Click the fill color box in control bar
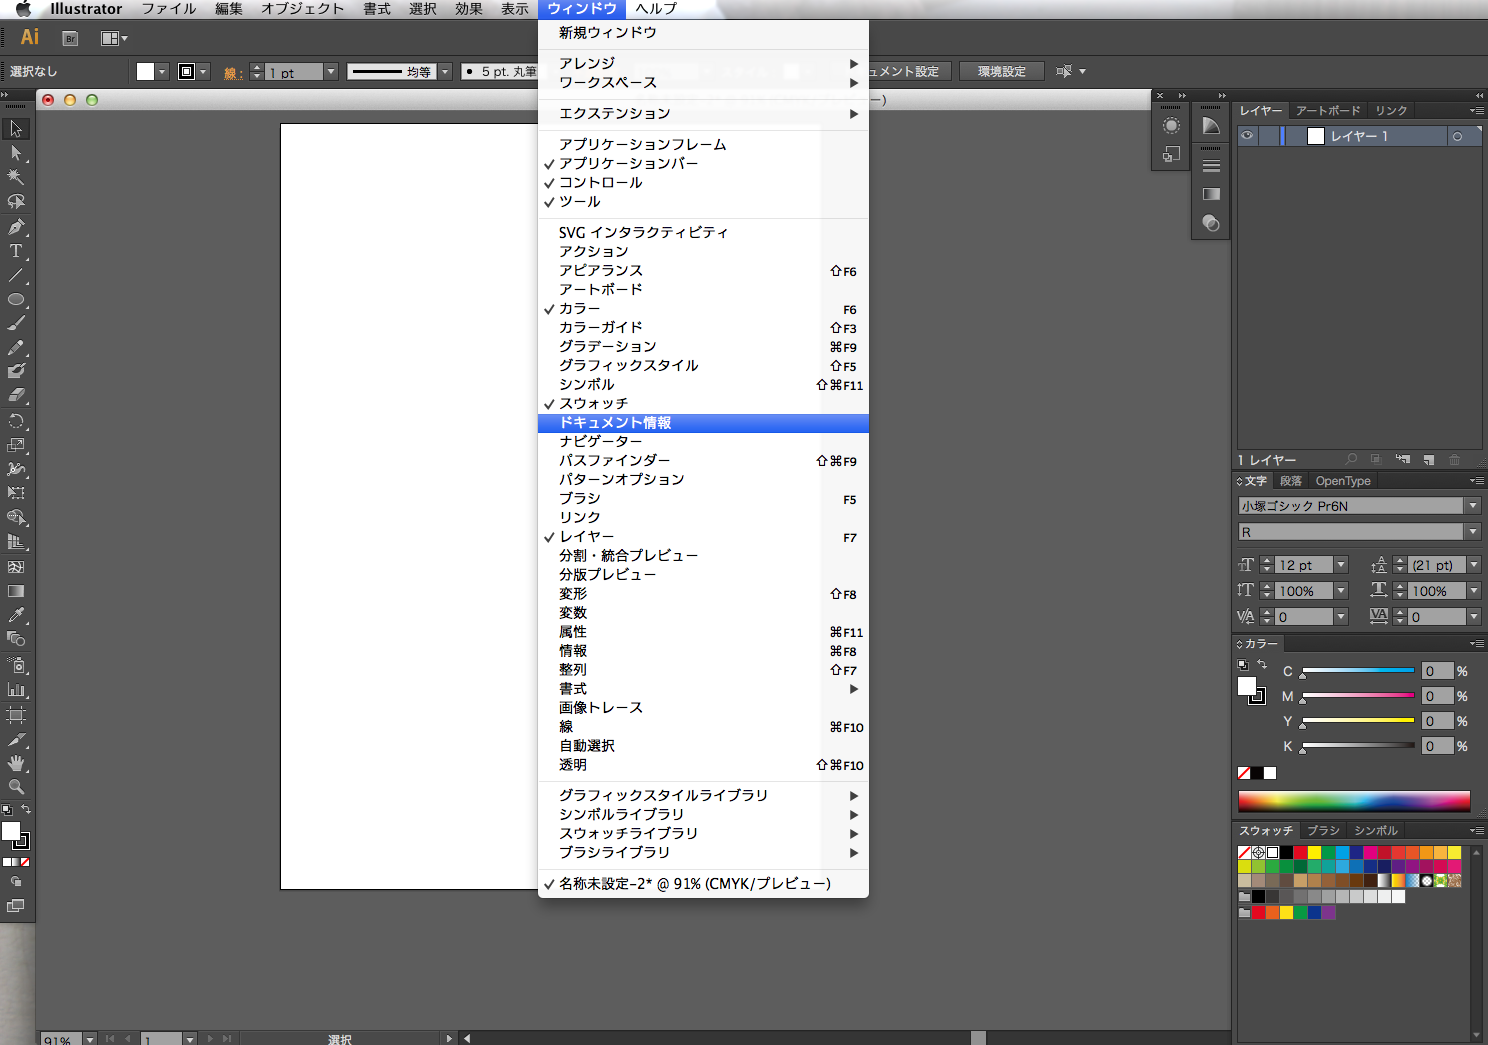 click(146, 72)
